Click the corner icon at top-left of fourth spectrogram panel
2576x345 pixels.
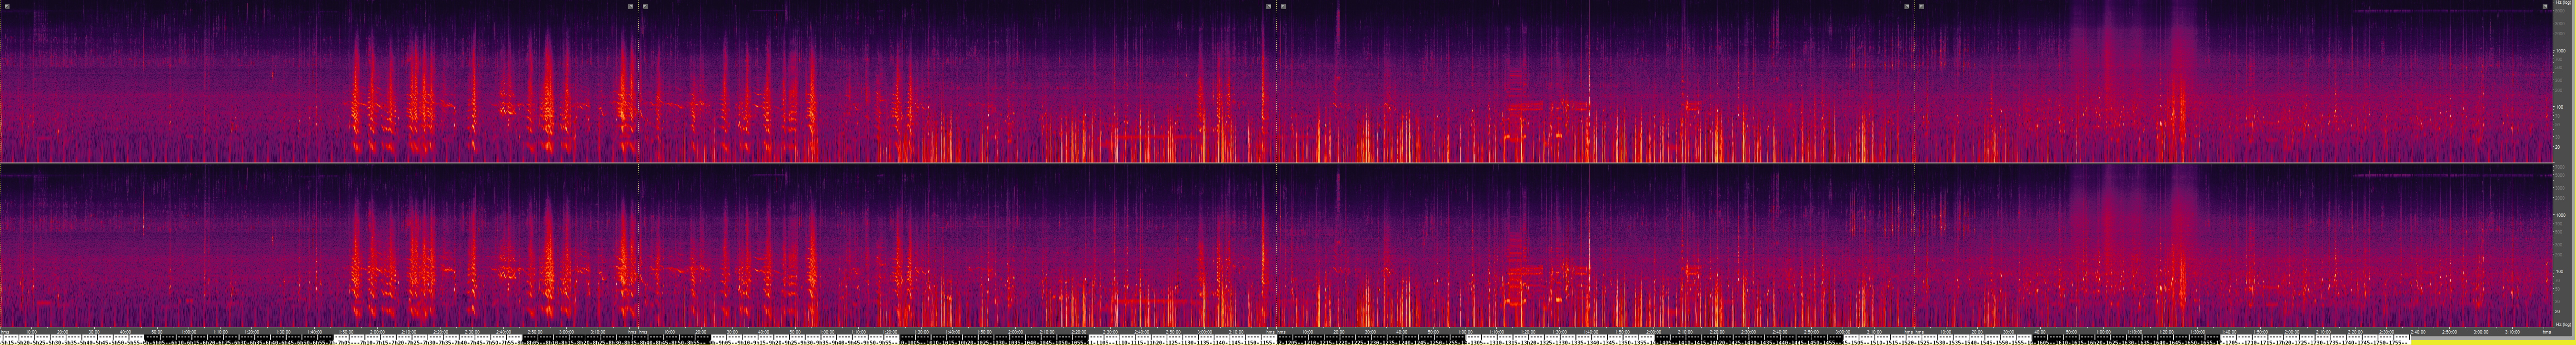click(x=1921, y=6)
